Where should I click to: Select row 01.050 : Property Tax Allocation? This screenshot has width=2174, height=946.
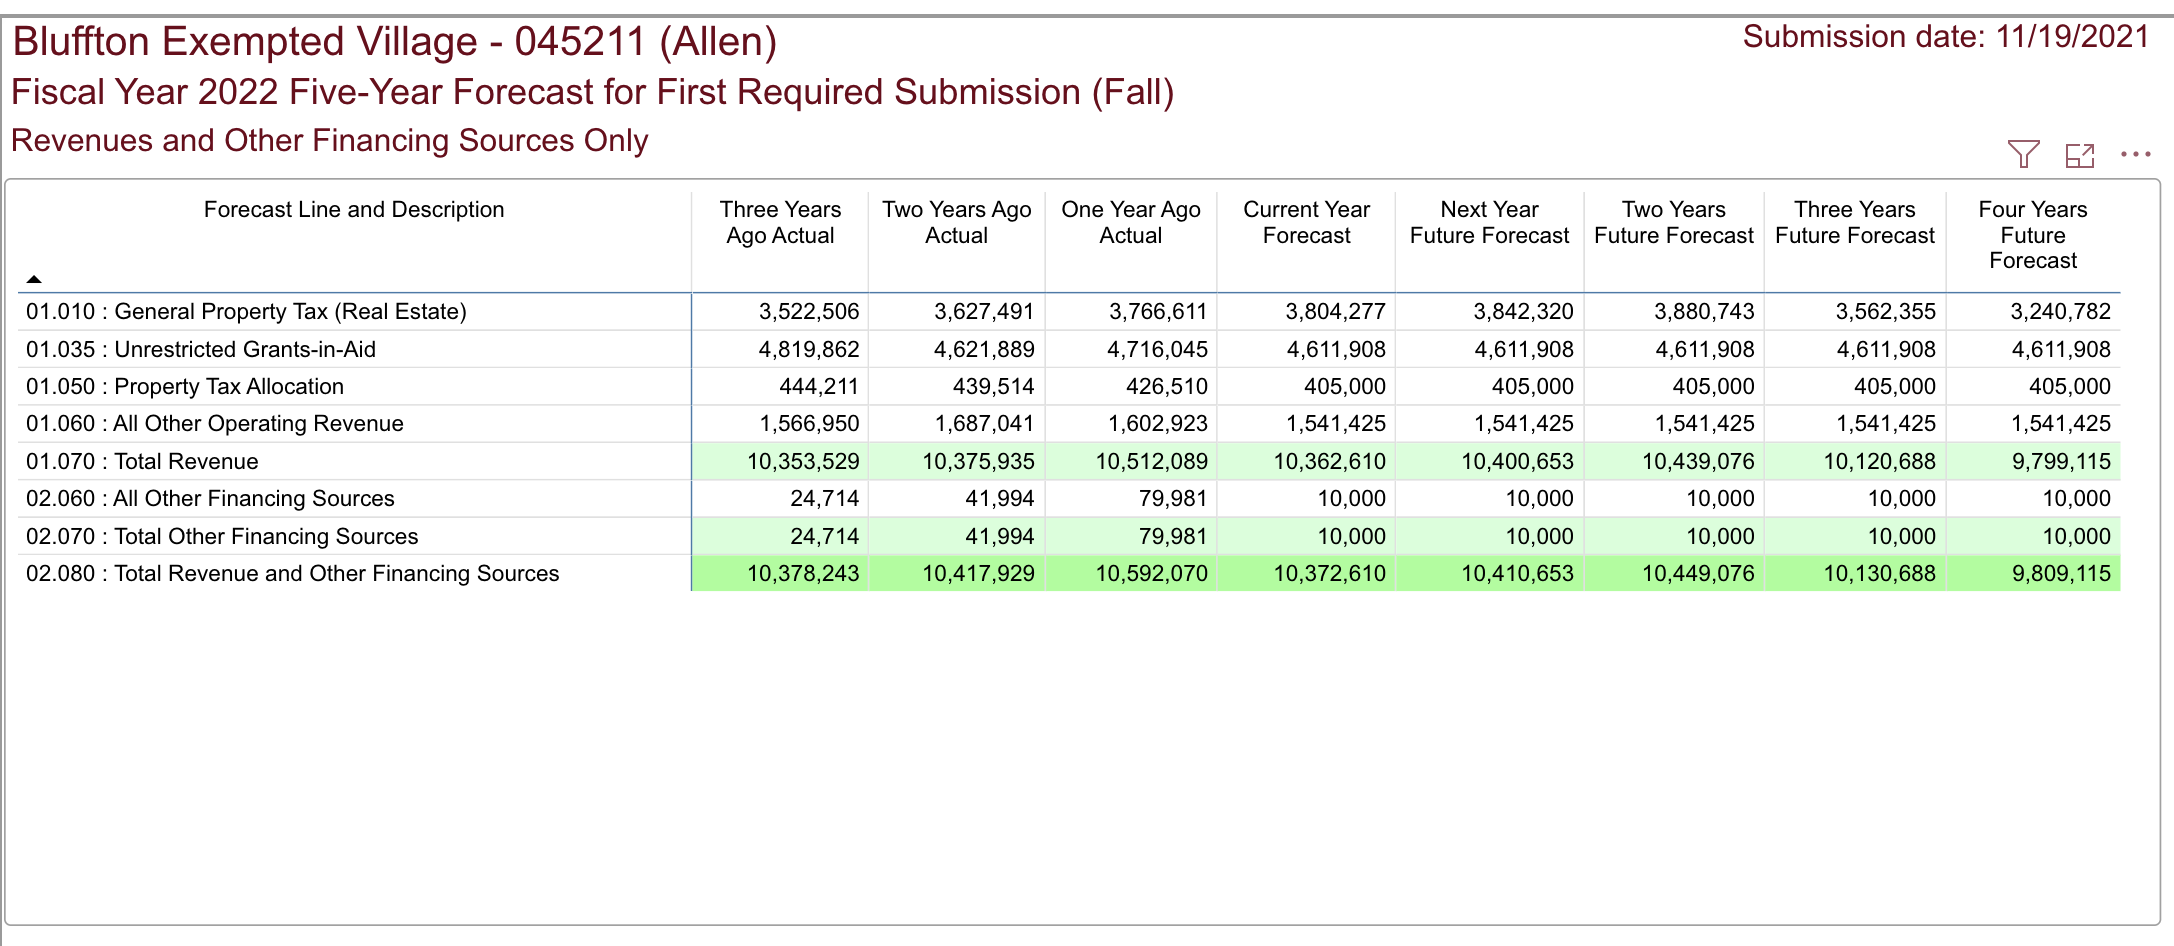pos(1069,386)
